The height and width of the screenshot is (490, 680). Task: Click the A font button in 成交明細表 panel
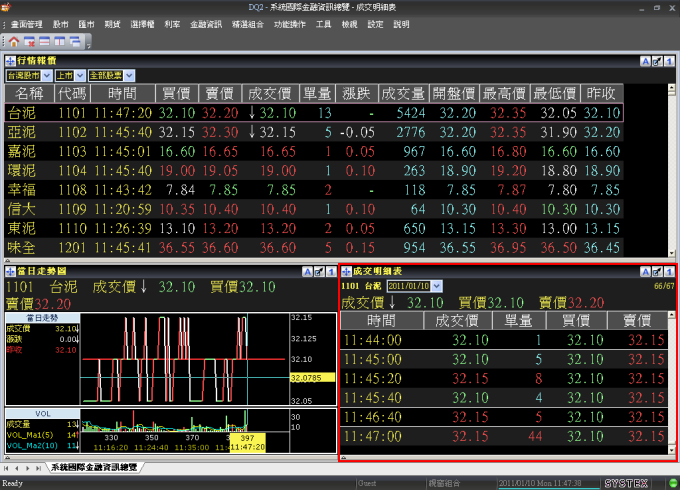point(645,272)
